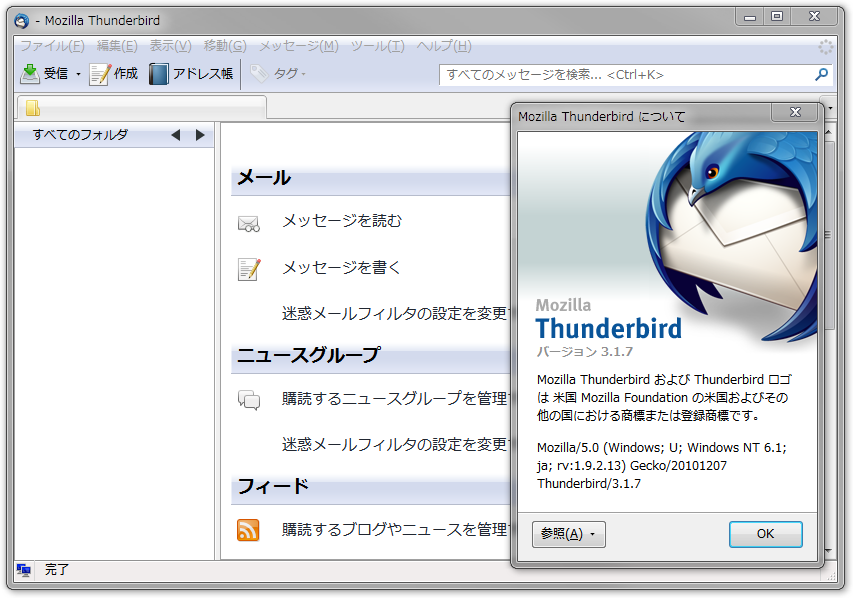This screenshot has height=598, width=853.
Task: Select the folder tab with yellow icon
Action: tap(142, 108)
